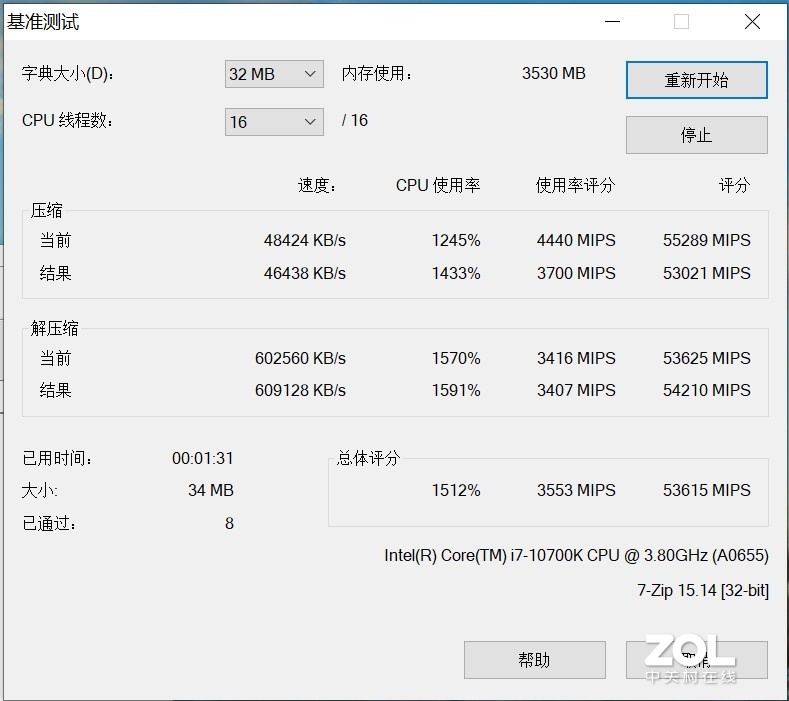Image resolution: width=789 pixels, height=701 pixels.
Task: Click the 评分 column header
Action: [735, 185]
